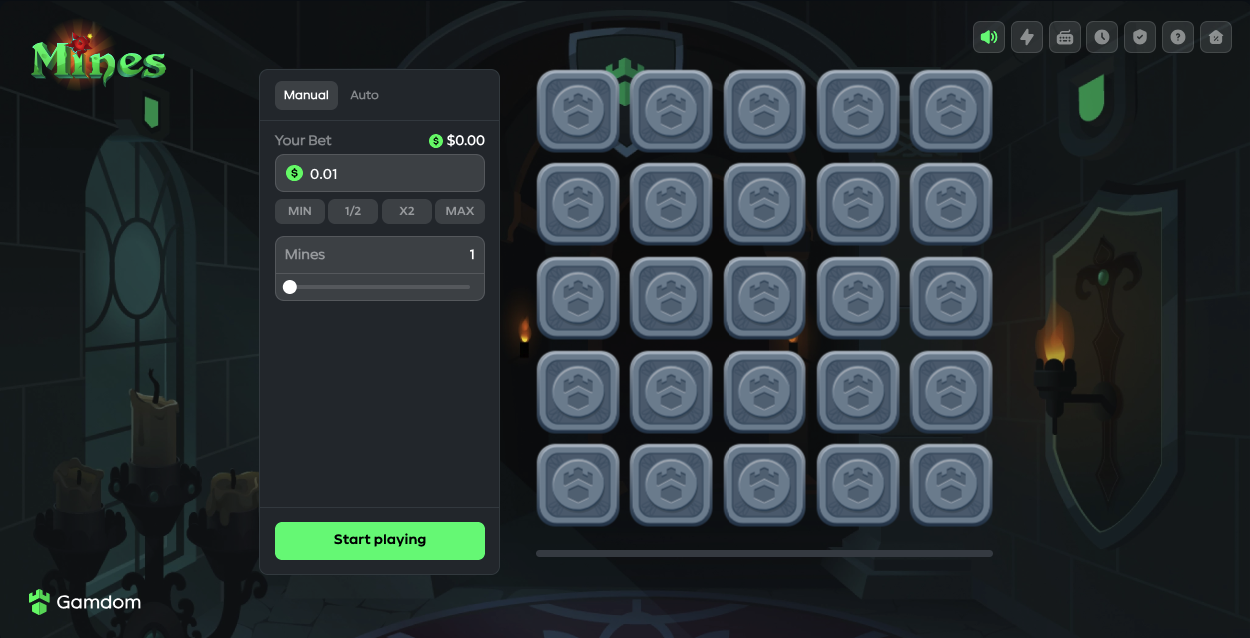
Task: Open keyboard hotkeys settings
Action: point(1065,37)
